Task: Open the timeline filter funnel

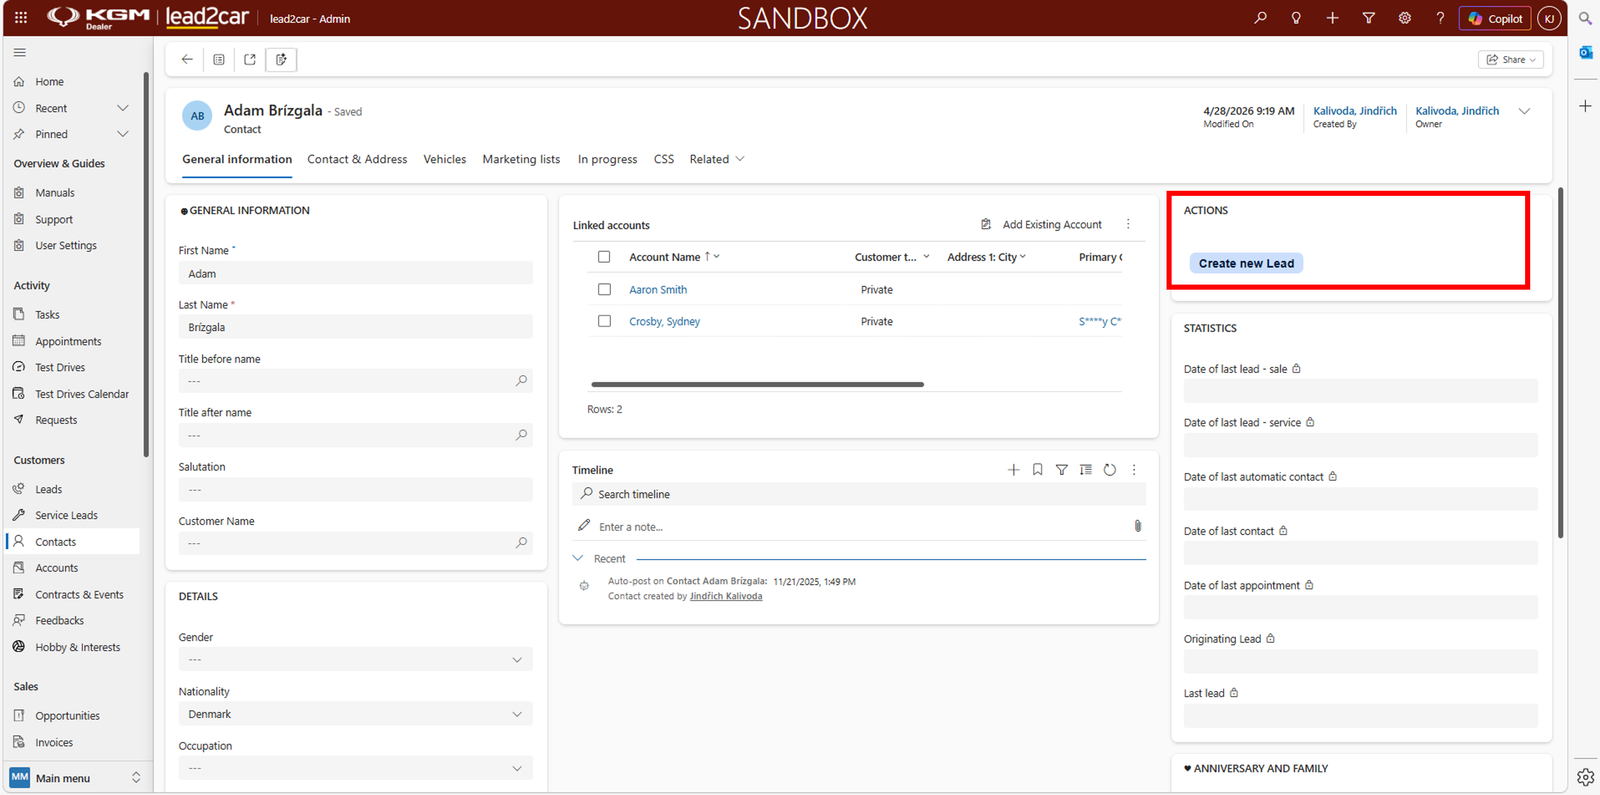Action: pos(1062,470)
